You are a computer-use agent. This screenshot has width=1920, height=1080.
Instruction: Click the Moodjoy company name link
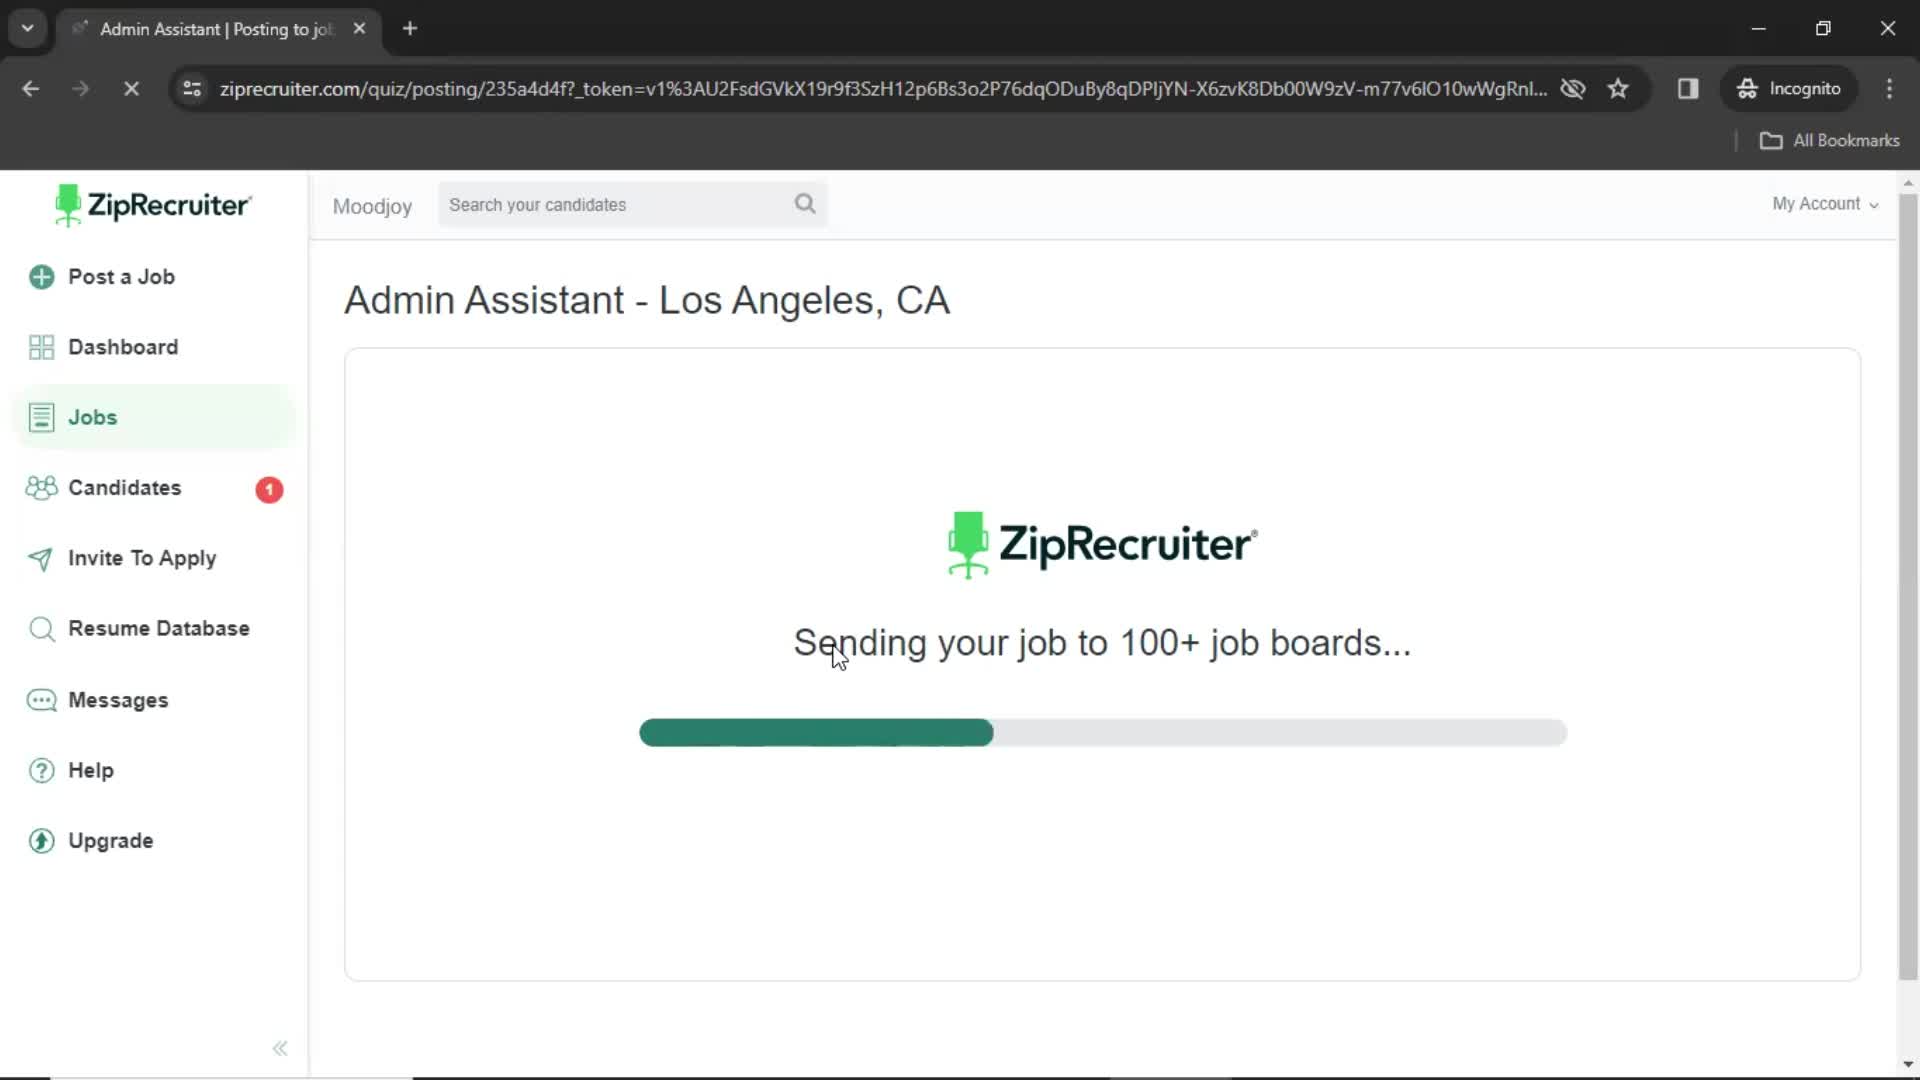(x=371, y=206)
